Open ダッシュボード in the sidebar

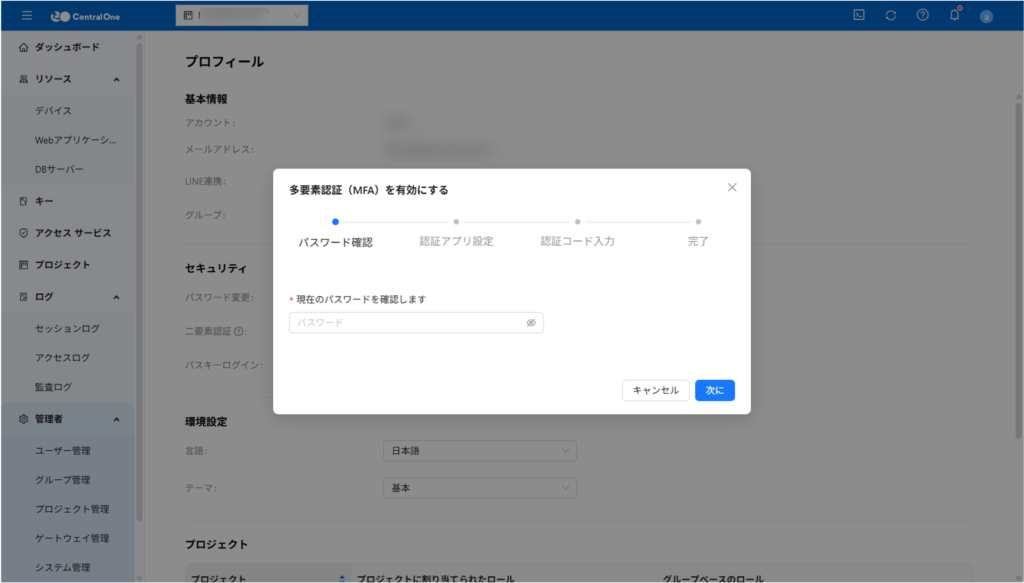coord(67,47)
